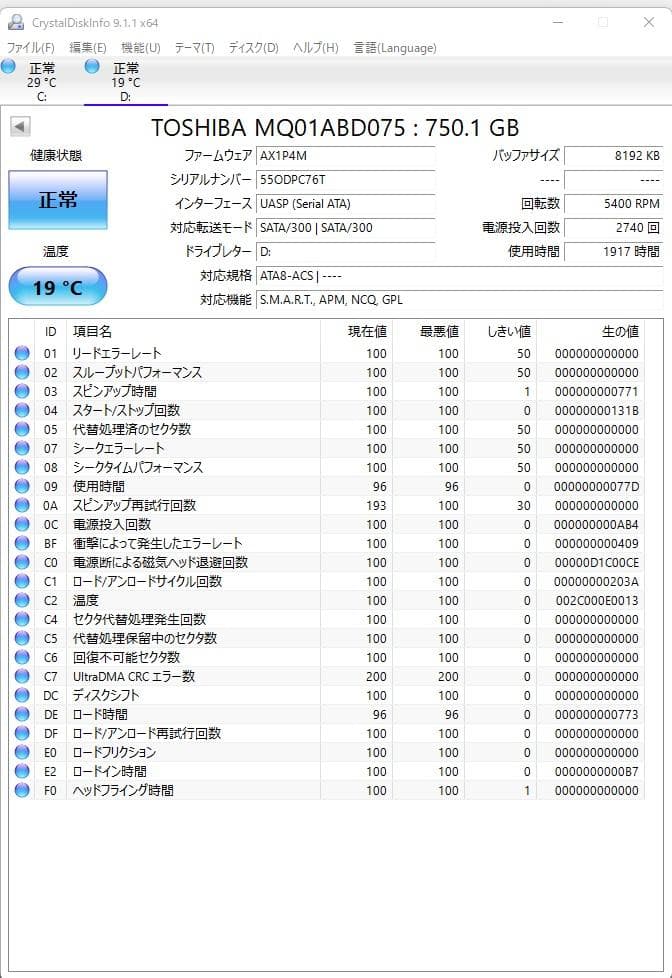Screen dimensions: 672x978
Task: Click the 生の値 column header
Action: click(590, 331)
